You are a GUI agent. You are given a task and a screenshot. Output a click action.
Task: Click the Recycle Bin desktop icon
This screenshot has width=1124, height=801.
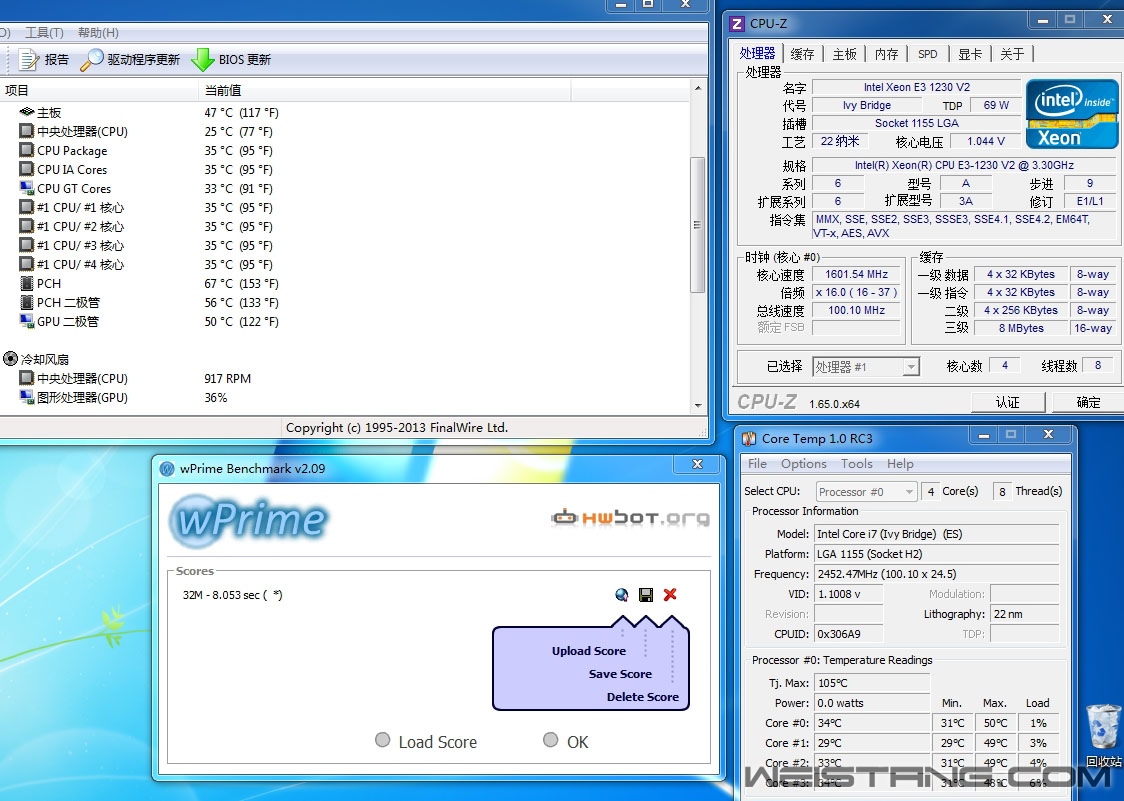pos(1103,728)
